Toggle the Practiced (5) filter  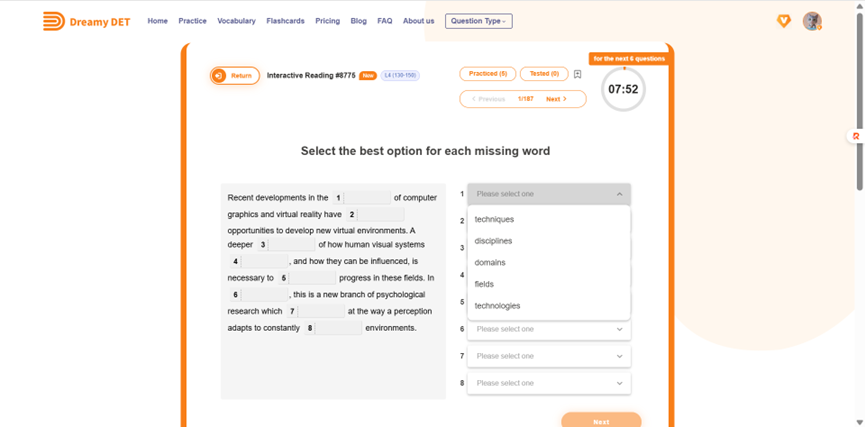[488, 73]
